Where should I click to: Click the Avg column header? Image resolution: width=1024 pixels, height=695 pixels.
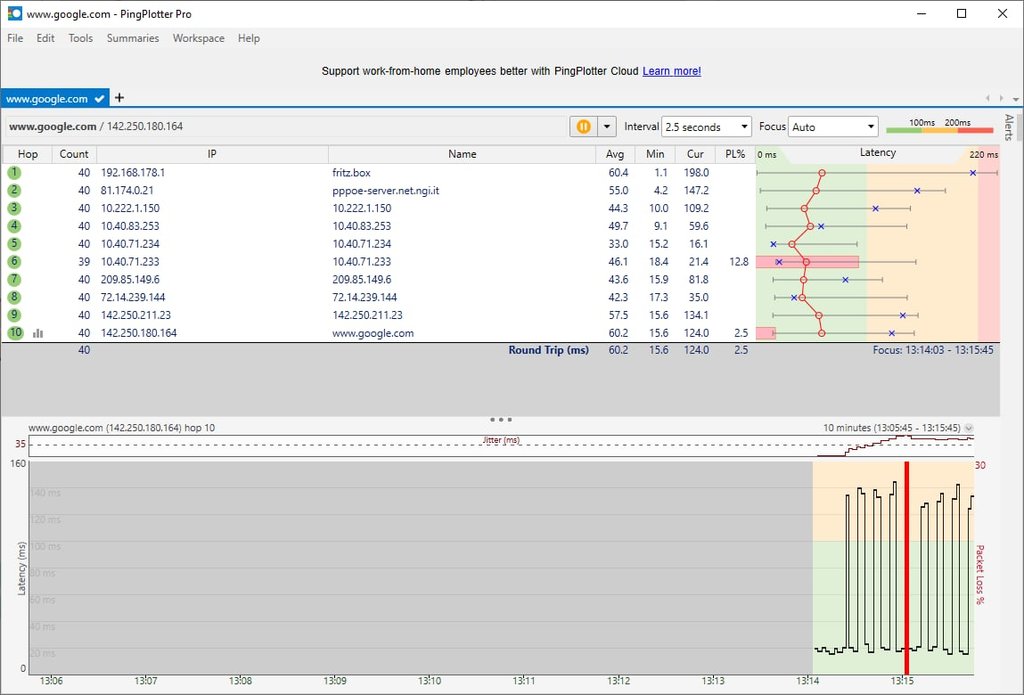click(615, 154)
